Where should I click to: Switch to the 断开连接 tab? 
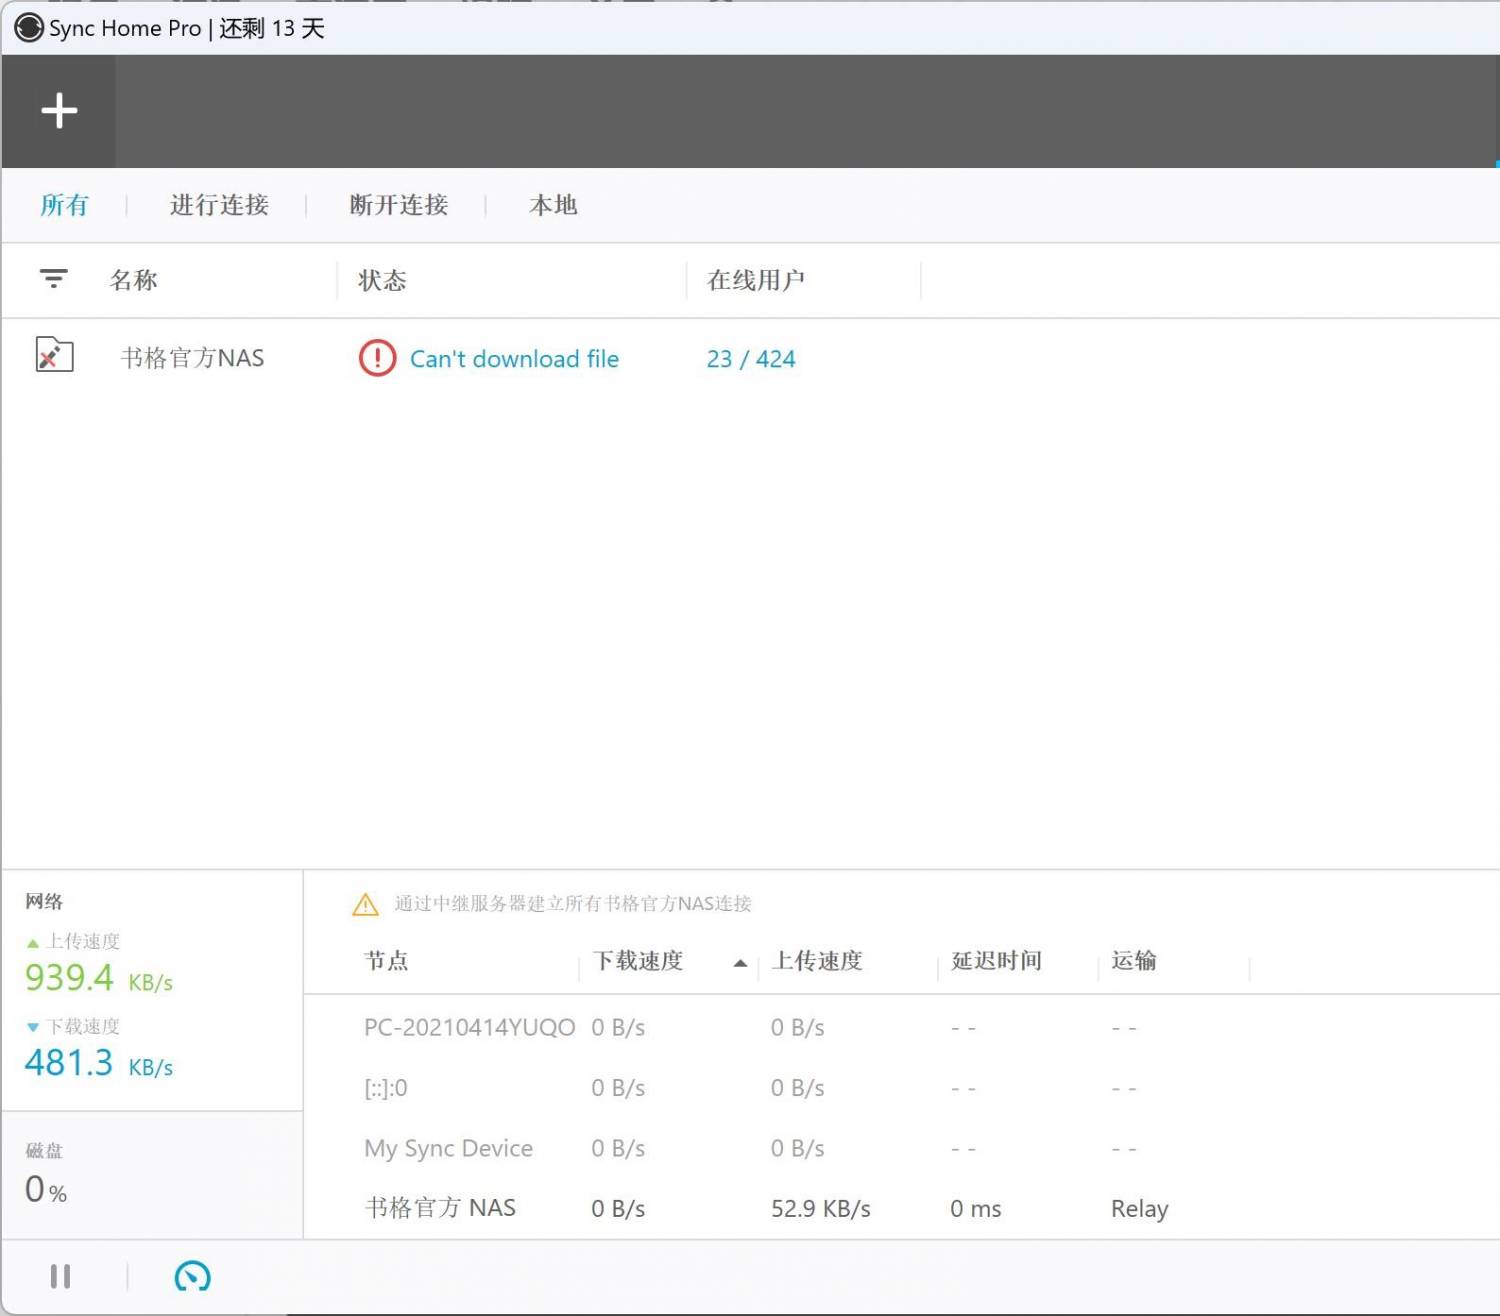(x=398, y=205)
